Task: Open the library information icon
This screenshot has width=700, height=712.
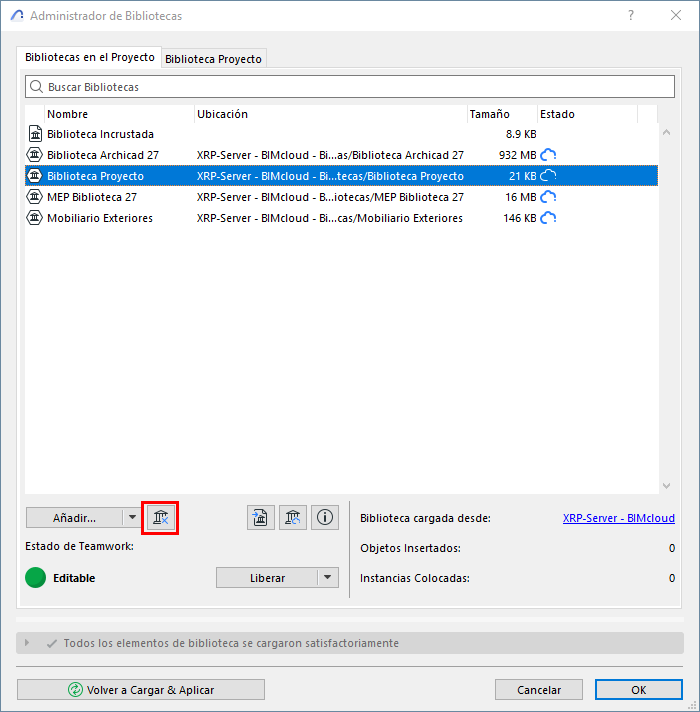Action: click(x=325, y=518)
